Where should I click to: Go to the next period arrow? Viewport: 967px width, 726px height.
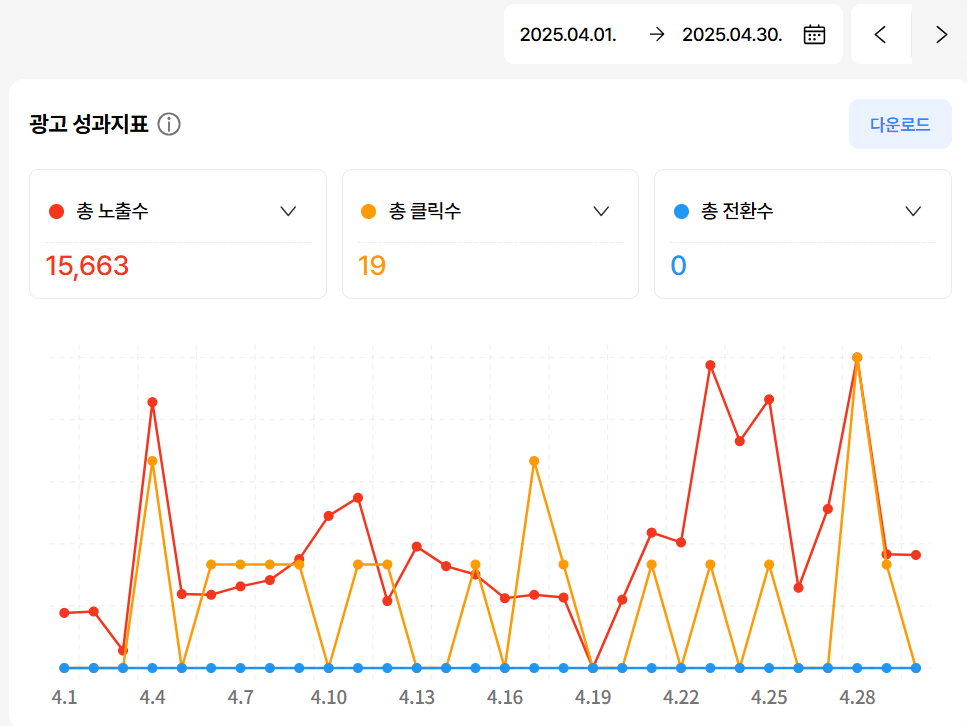click(x=940, y=35)
